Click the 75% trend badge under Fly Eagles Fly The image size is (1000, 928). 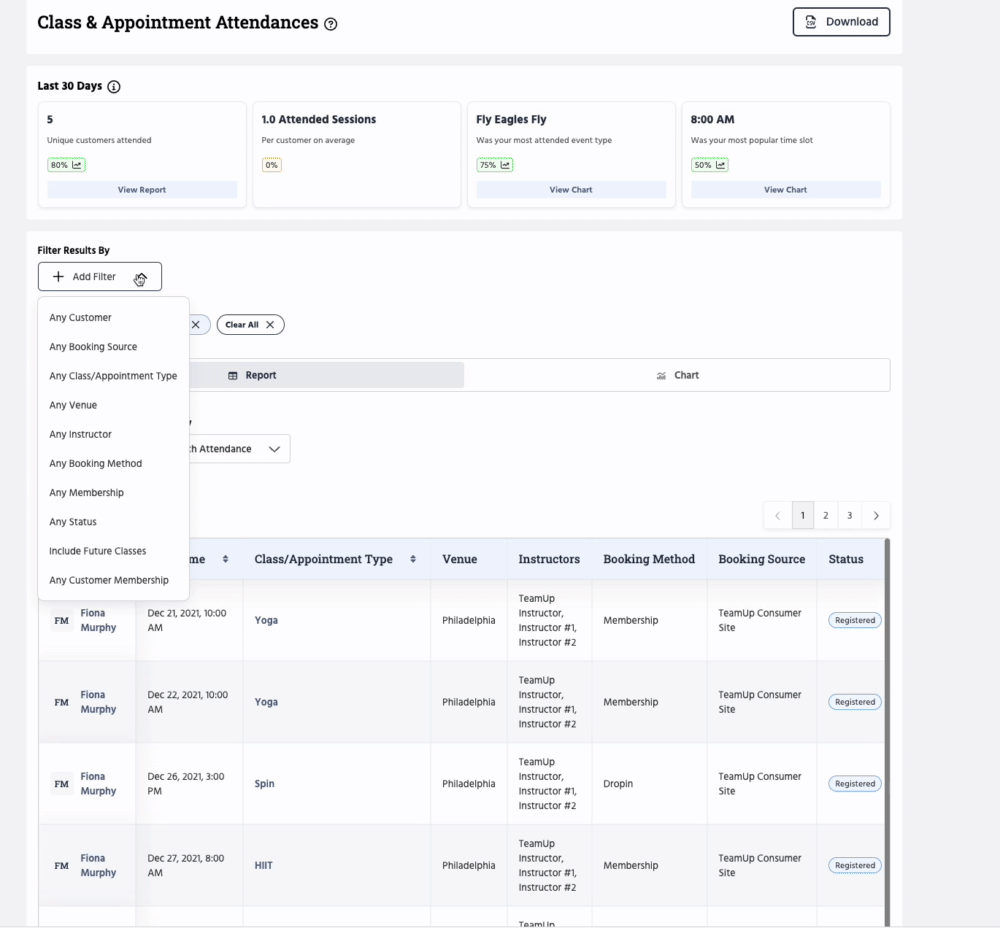494,165
